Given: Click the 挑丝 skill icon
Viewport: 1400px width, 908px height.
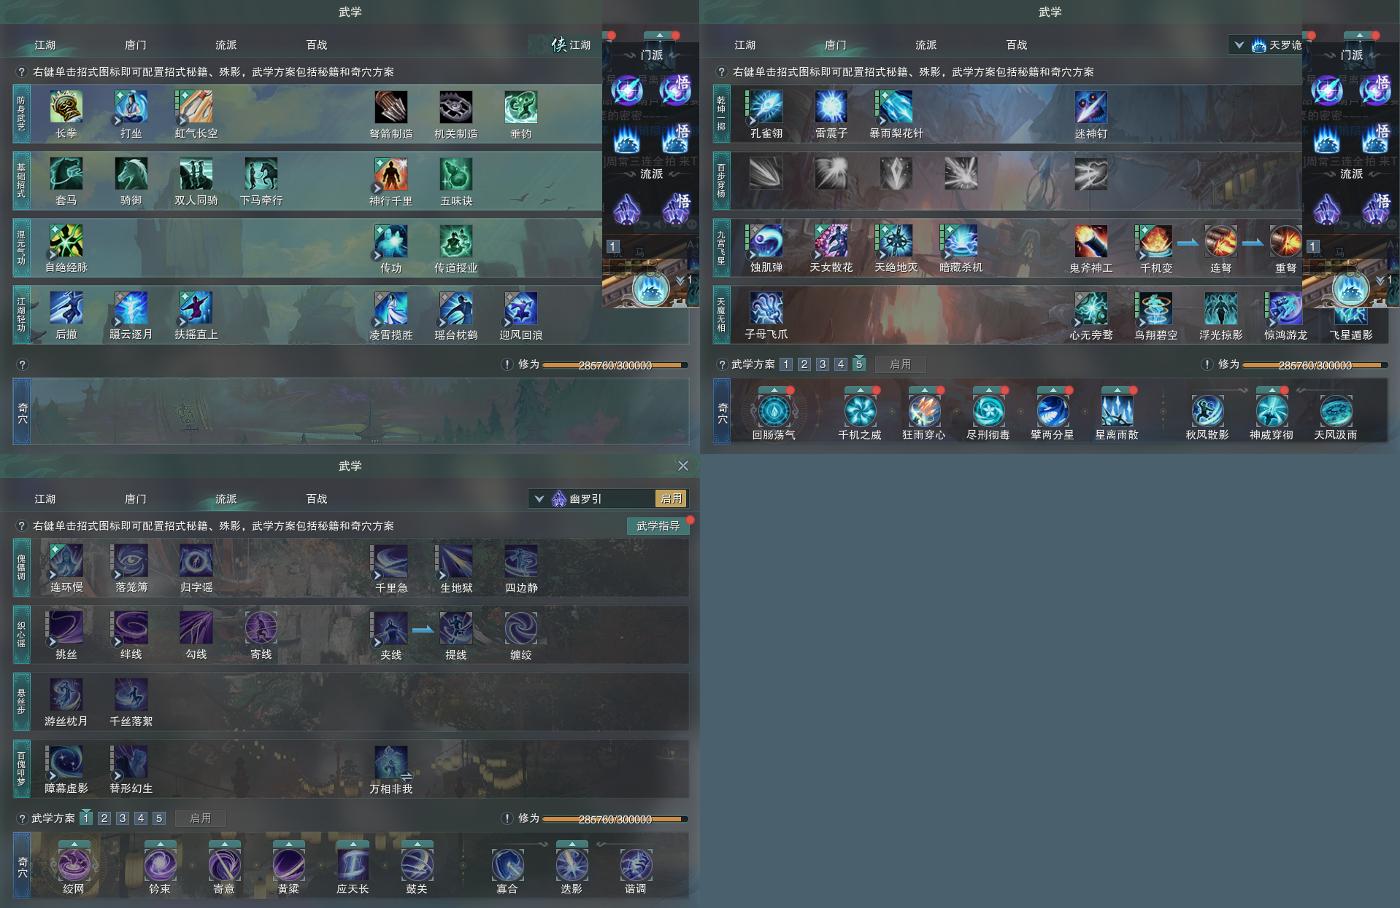Looking at the screenshot, I should click(x=66, y=628).
